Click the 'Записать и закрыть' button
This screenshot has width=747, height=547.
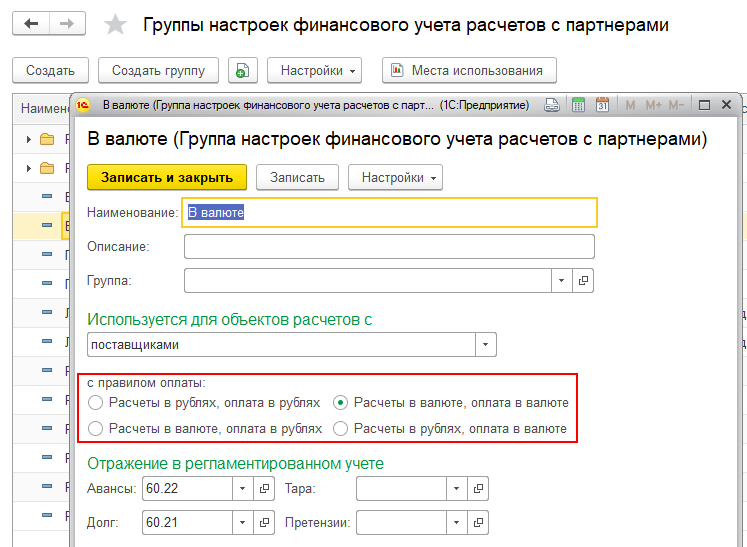pos(166,177)
